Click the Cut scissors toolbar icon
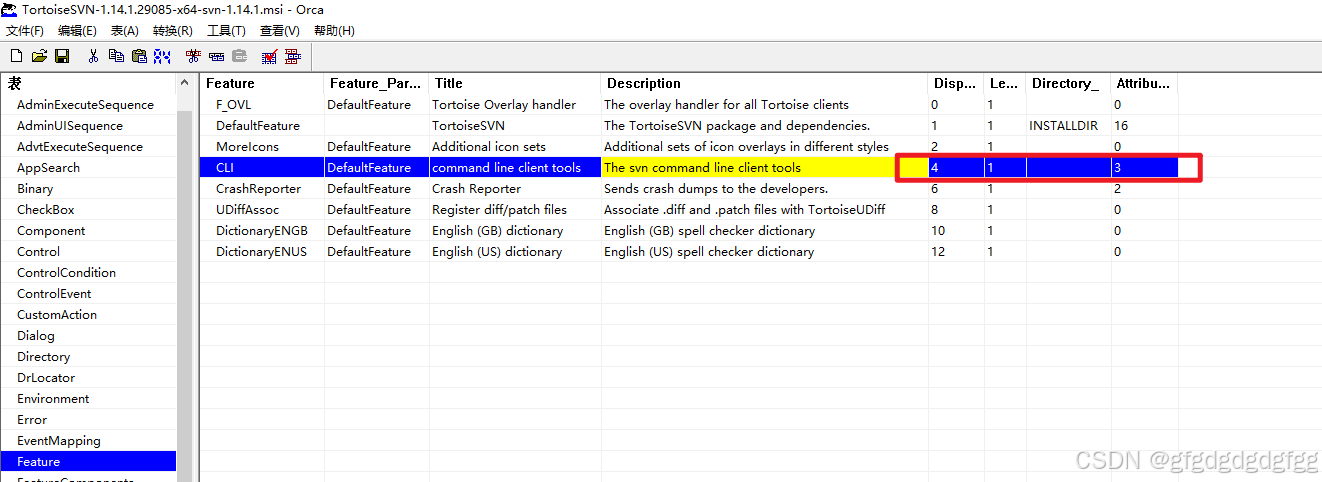Viewport: 1322px width, 482px height. click(93, 56)
